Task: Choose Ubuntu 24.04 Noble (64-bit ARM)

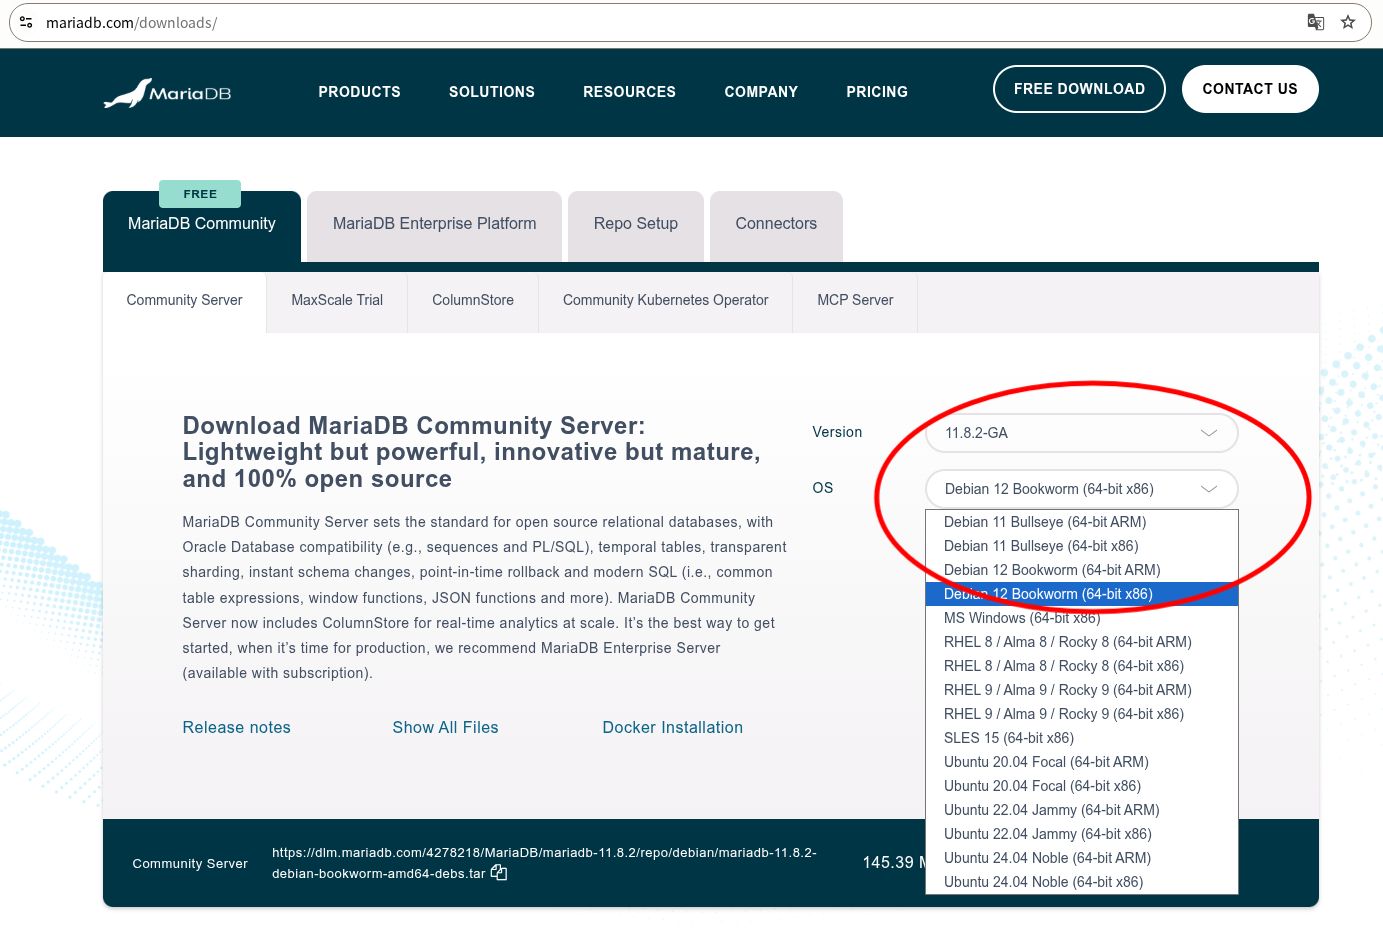Action: click(1082, 858)
